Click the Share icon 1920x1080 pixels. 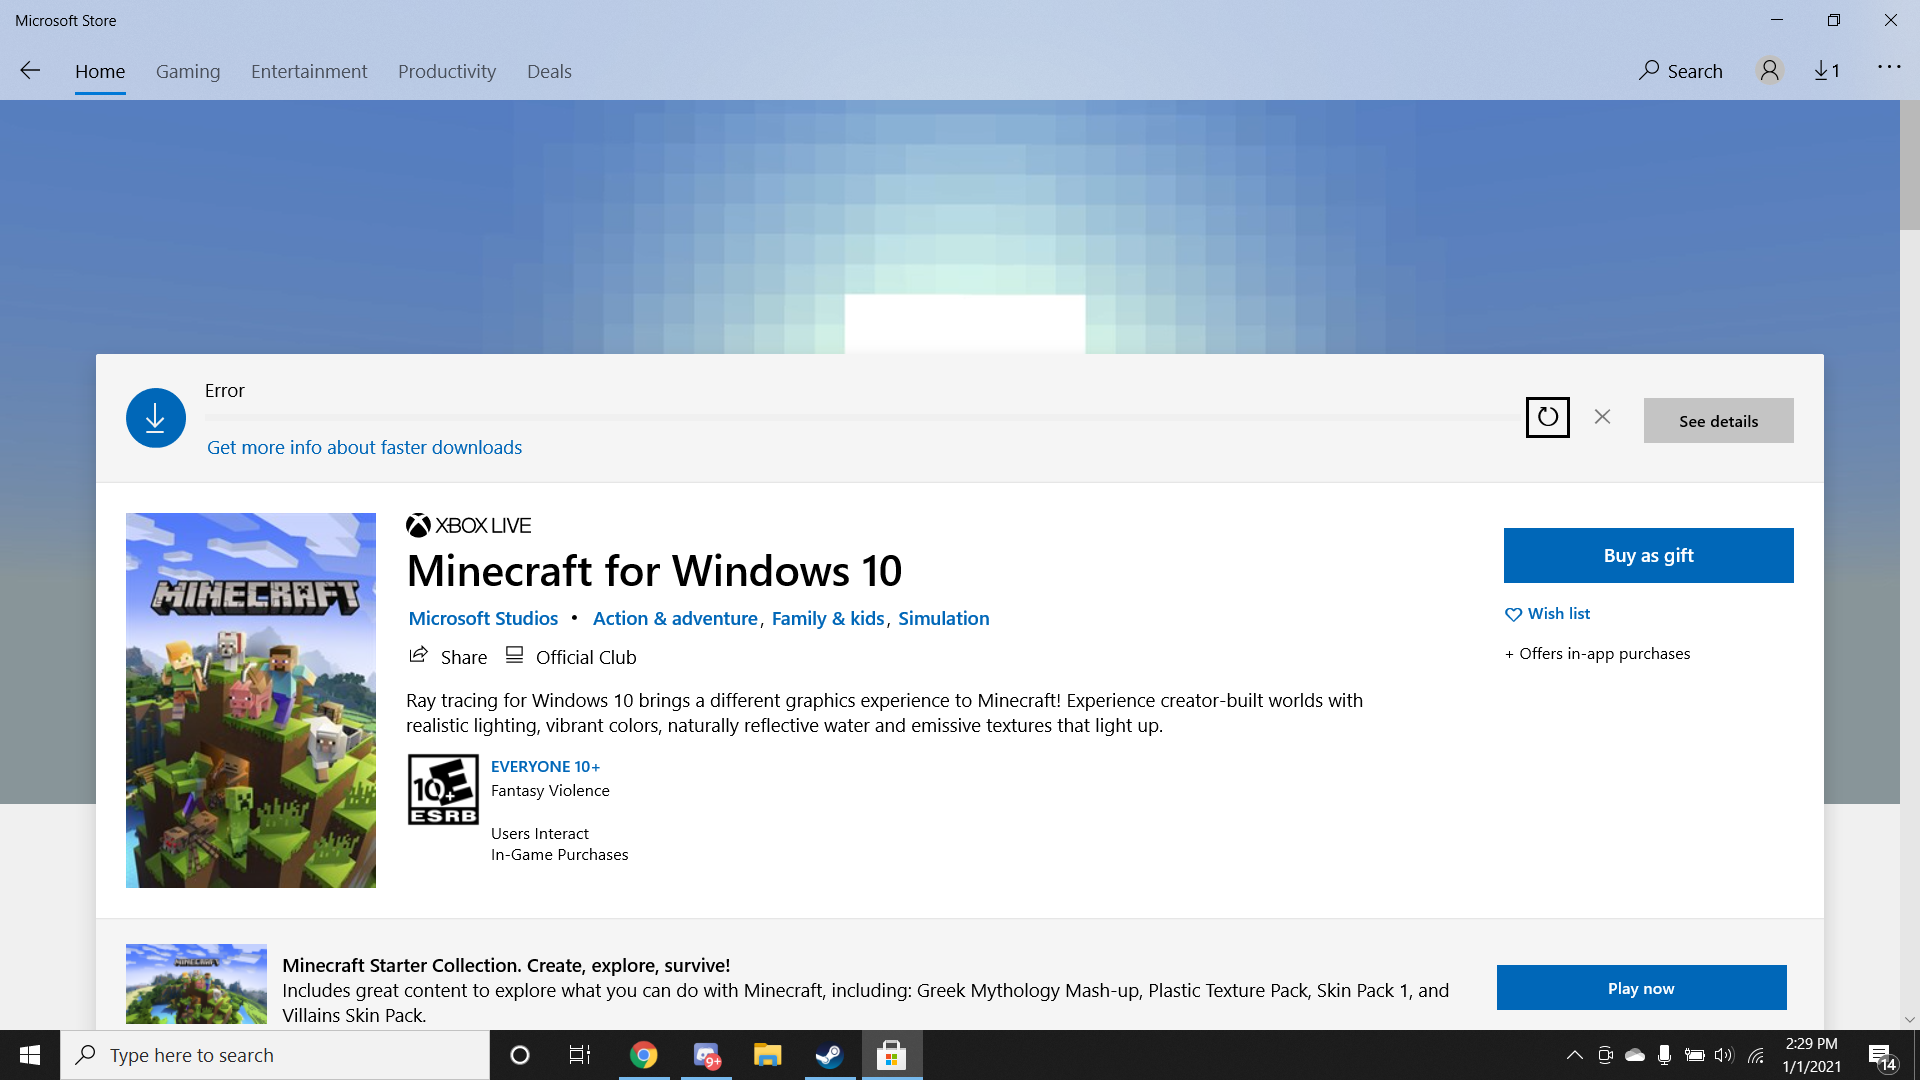click(419, 656)
